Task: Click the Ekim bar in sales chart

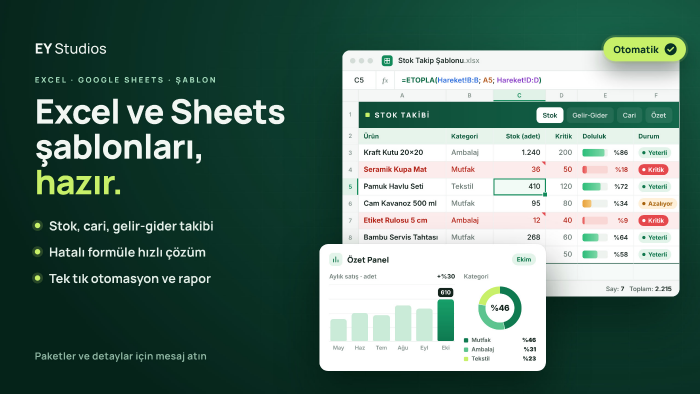Action: 446,320
